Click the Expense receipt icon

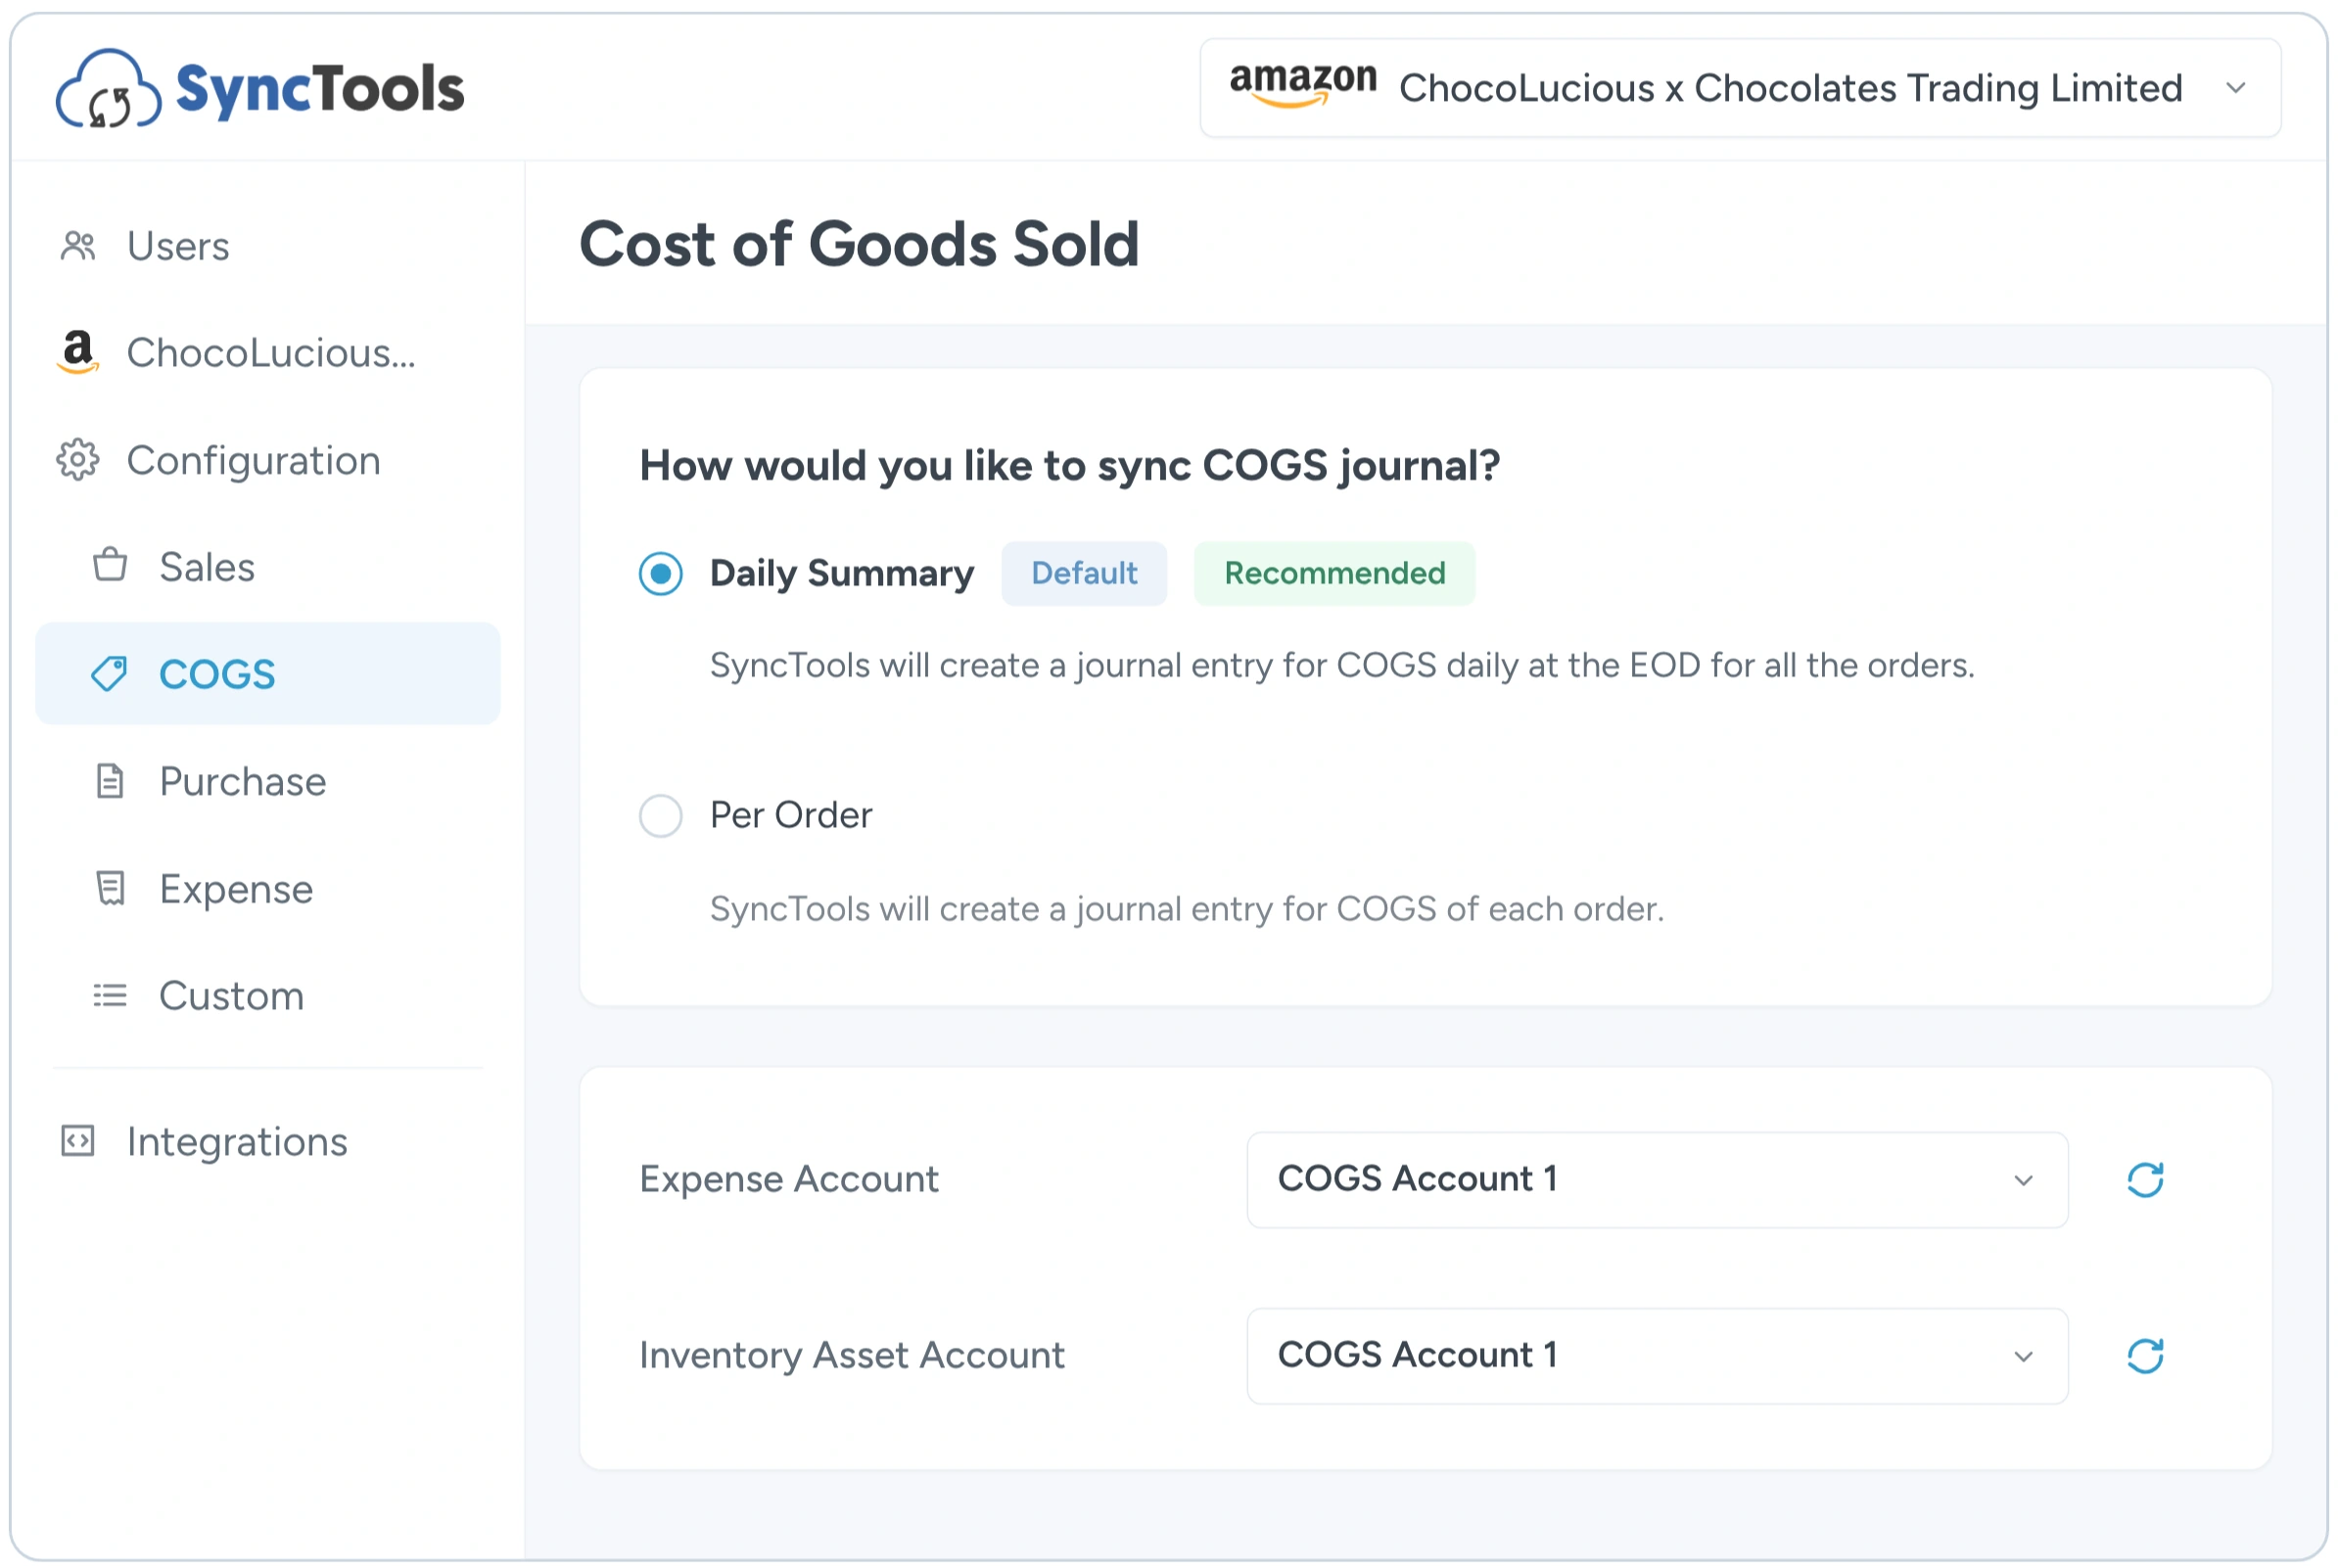110,889
